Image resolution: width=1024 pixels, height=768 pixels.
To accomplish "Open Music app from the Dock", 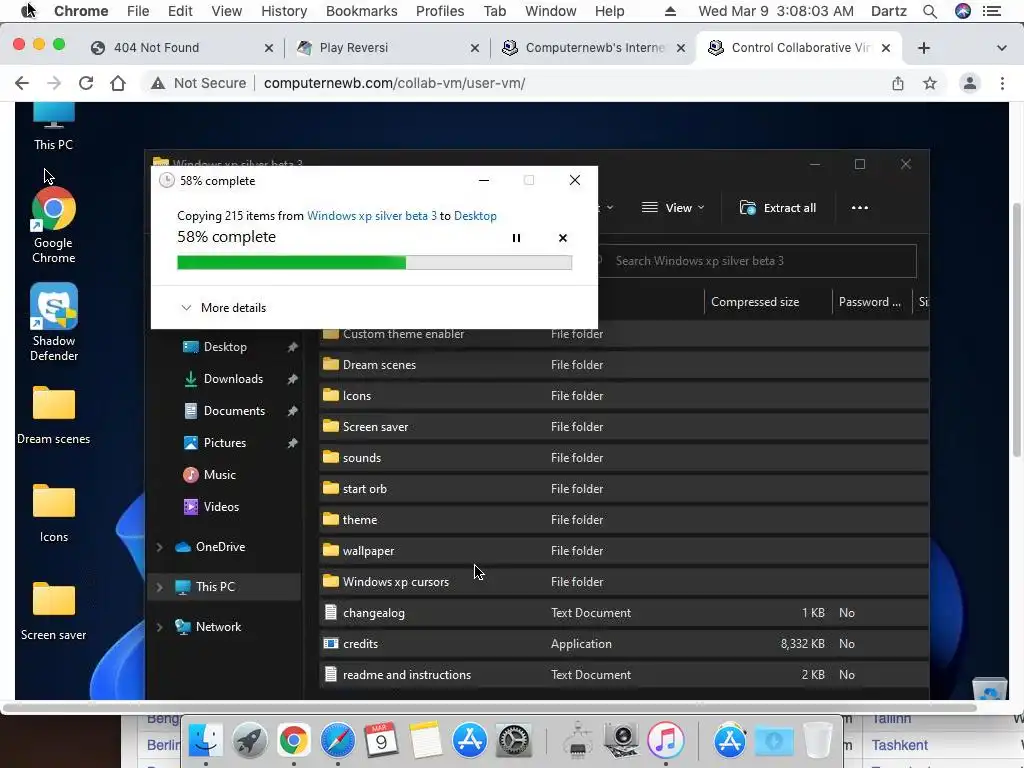I will (665, 741).
